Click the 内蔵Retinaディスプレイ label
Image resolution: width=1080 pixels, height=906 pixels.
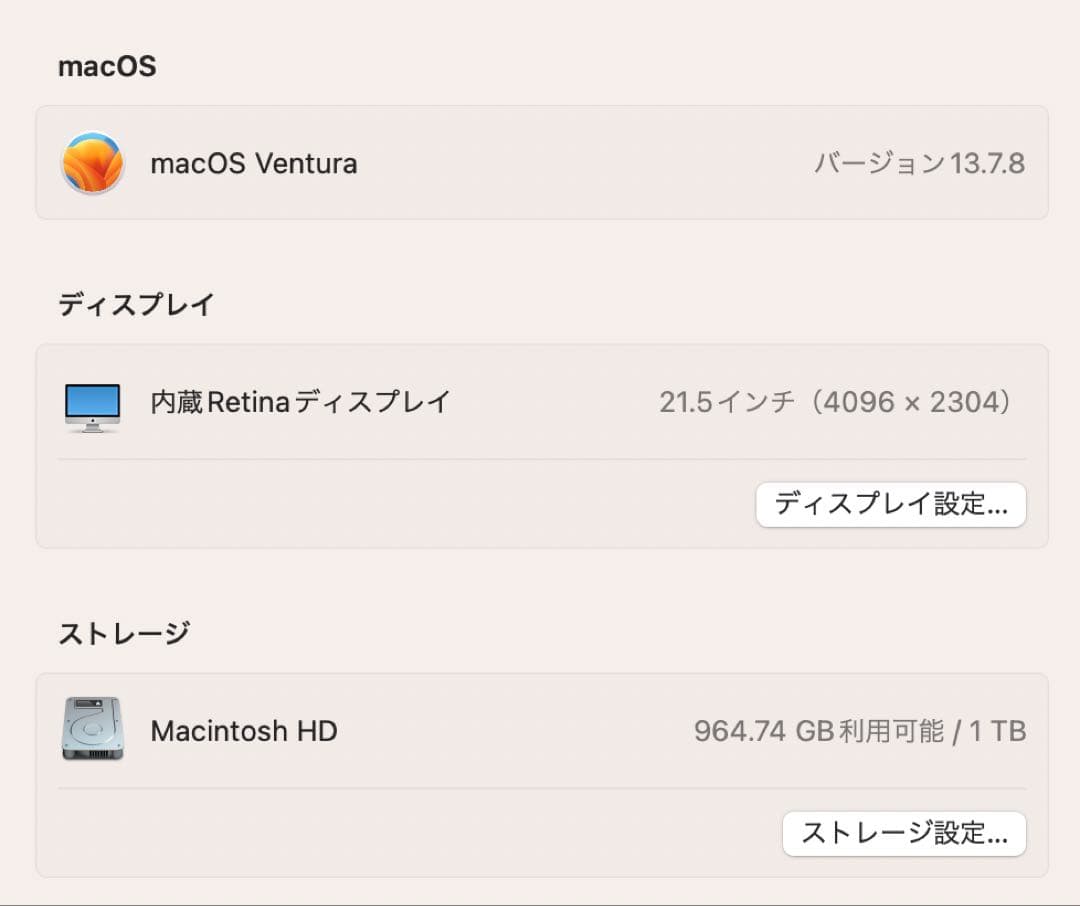pyautogui.click(x=299, y=401)
